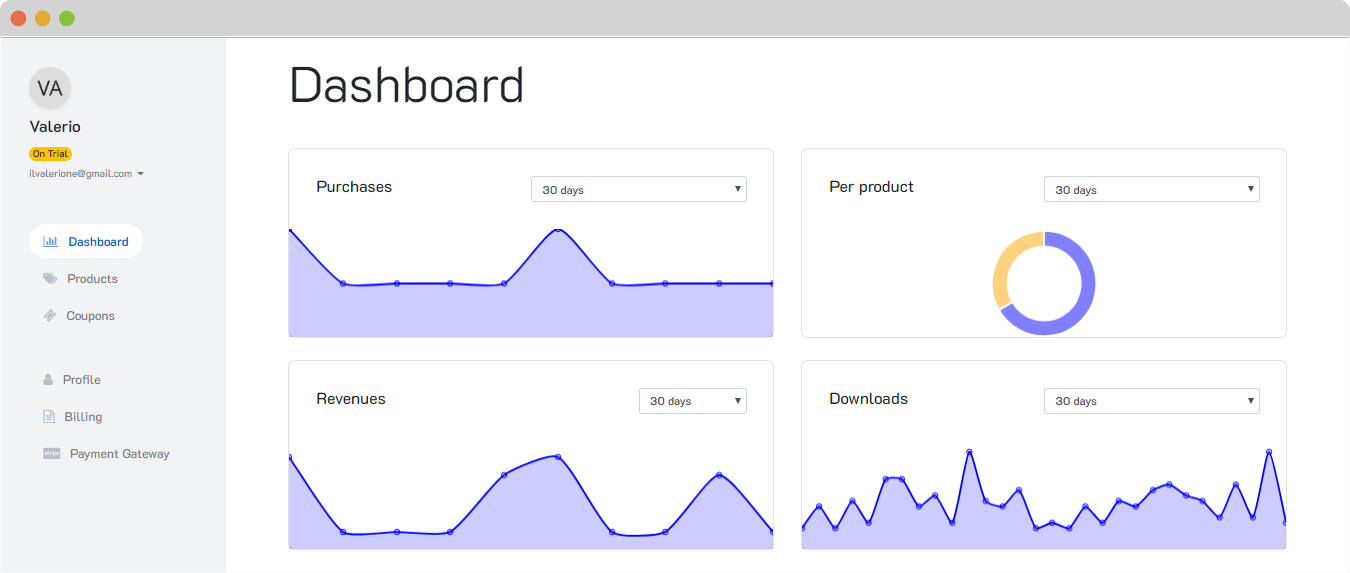Click the yellow segment of donut chart
Screen dimensions: 1350x573
click(1005, 264)
